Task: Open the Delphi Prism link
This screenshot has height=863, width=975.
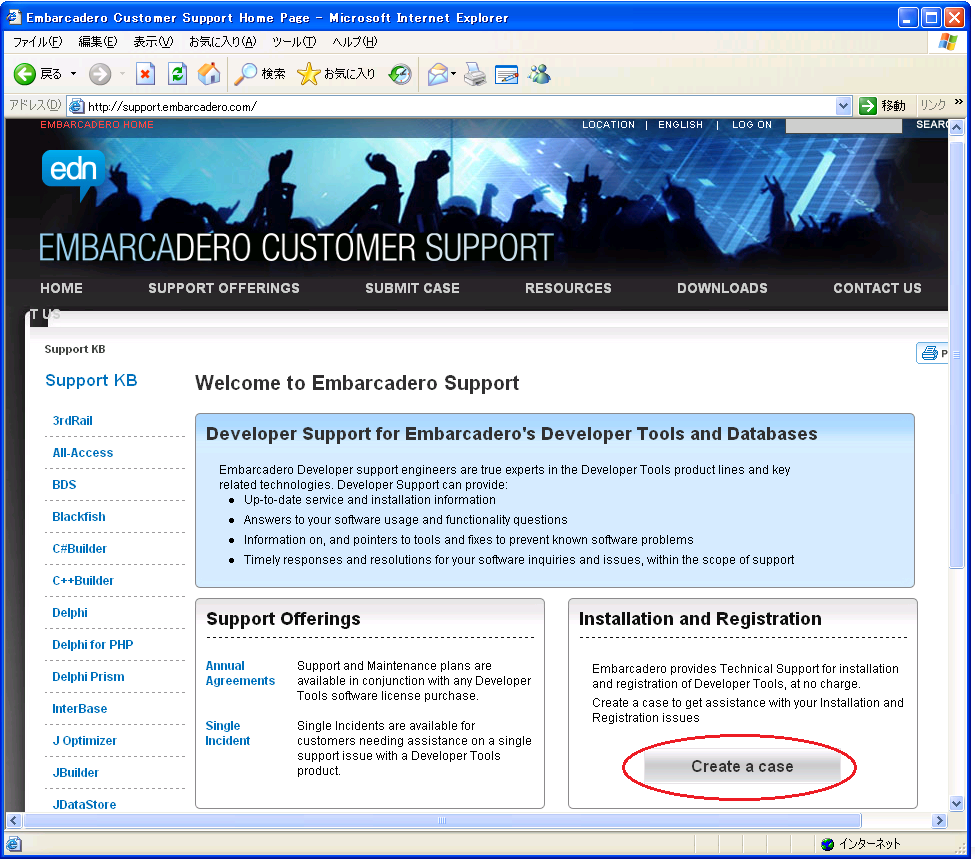Action: 88,678
